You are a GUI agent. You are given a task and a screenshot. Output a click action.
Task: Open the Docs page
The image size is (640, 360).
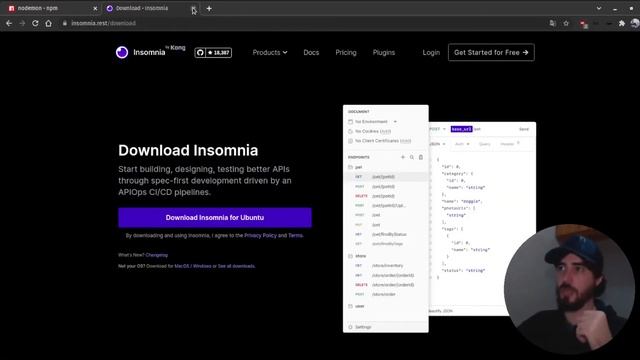(311, 52)
